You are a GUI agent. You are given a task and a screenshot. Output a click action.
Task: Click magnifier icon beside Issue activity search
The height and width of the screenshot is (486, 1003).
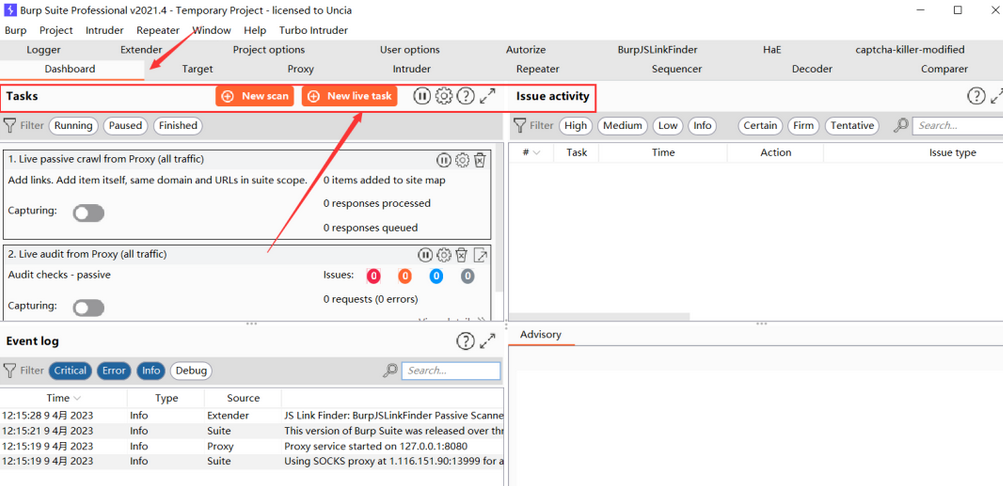coord(901,125)
